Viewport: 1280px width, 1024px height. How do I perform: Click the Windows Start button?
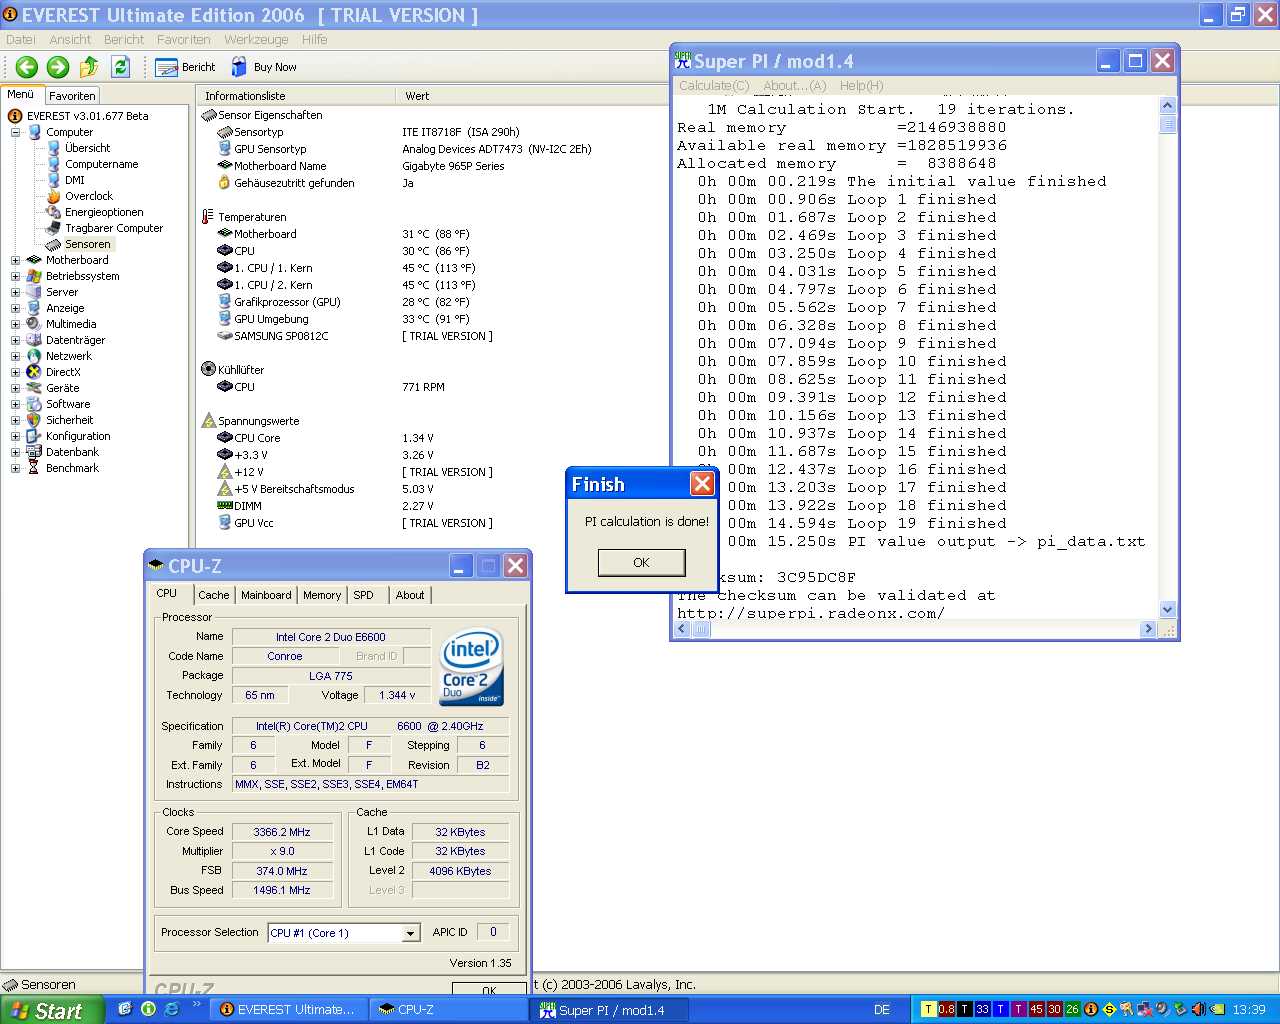click(52, 1010)
